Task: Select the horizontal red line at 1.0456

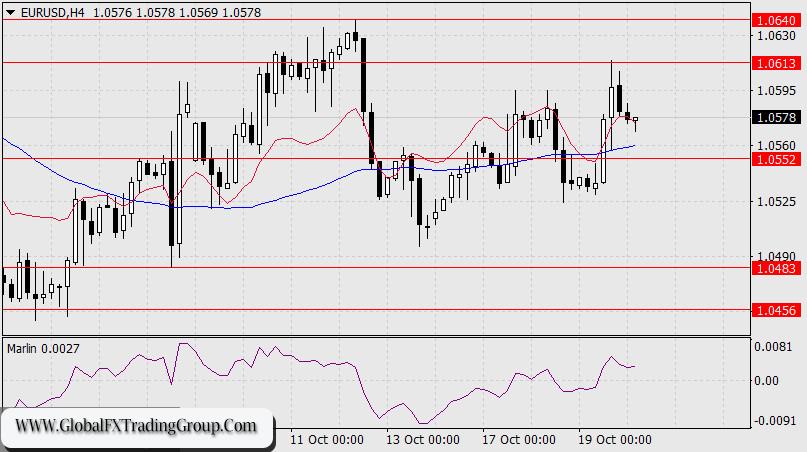Action: (376, 310)
